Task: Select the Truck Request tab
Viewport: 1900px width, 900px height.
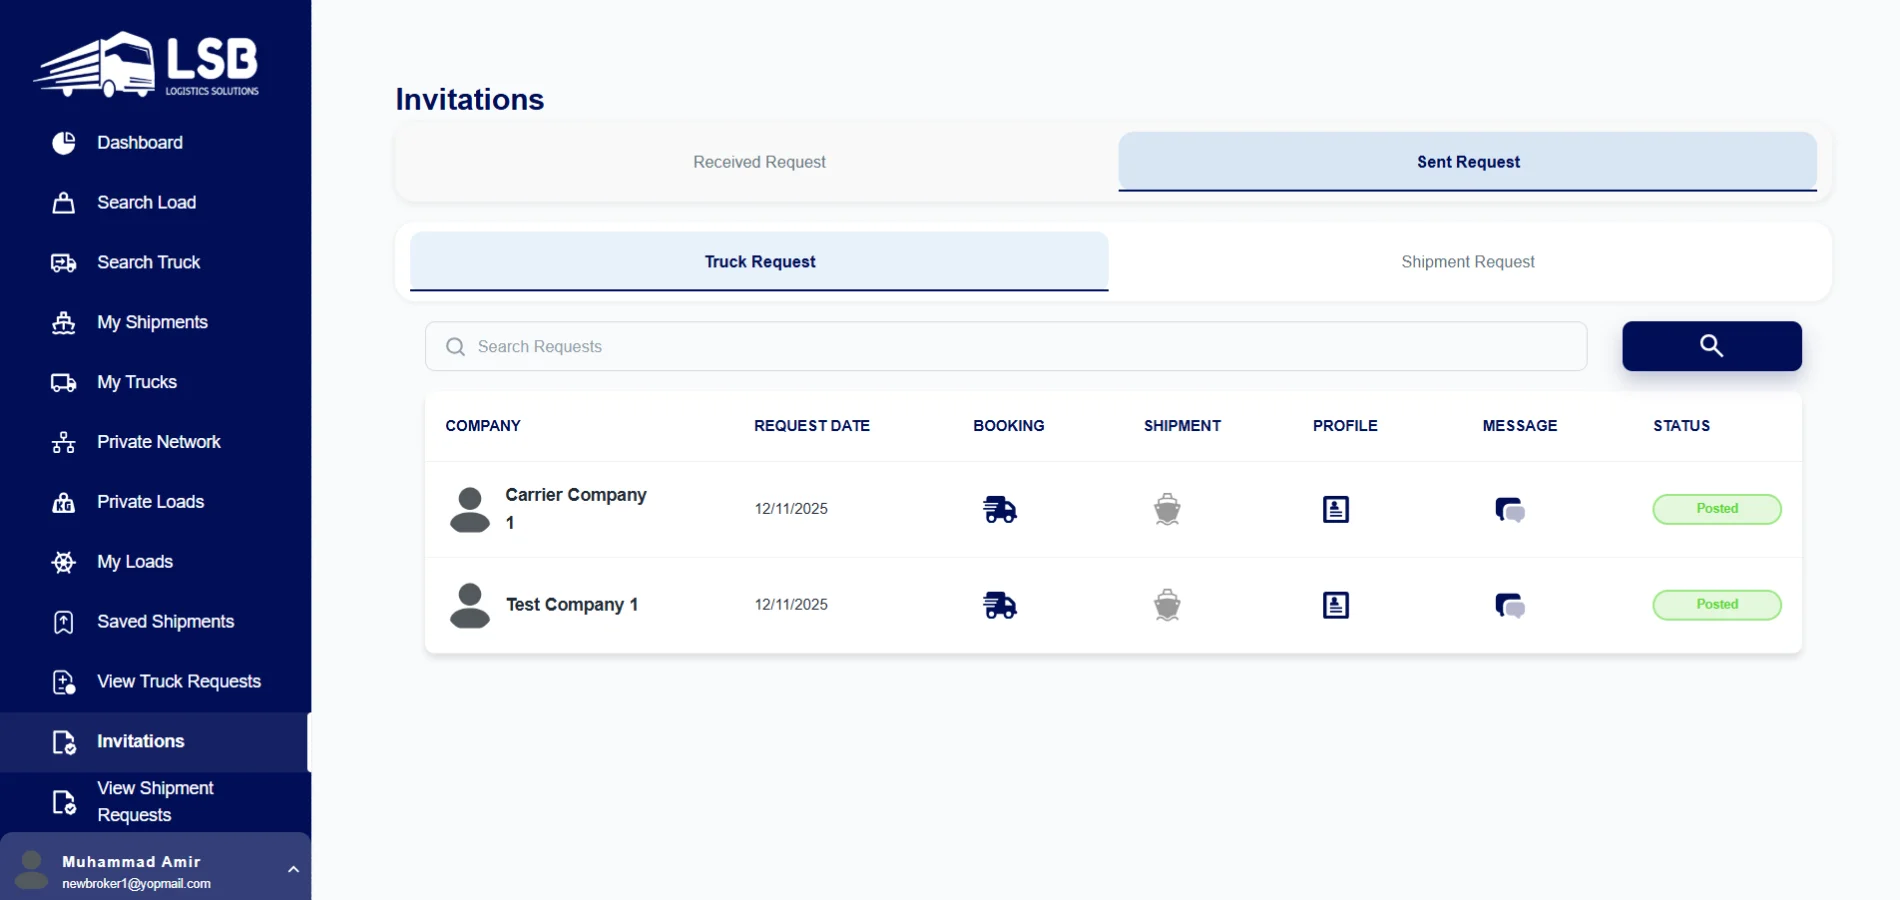Action: [x=759, y=262]
